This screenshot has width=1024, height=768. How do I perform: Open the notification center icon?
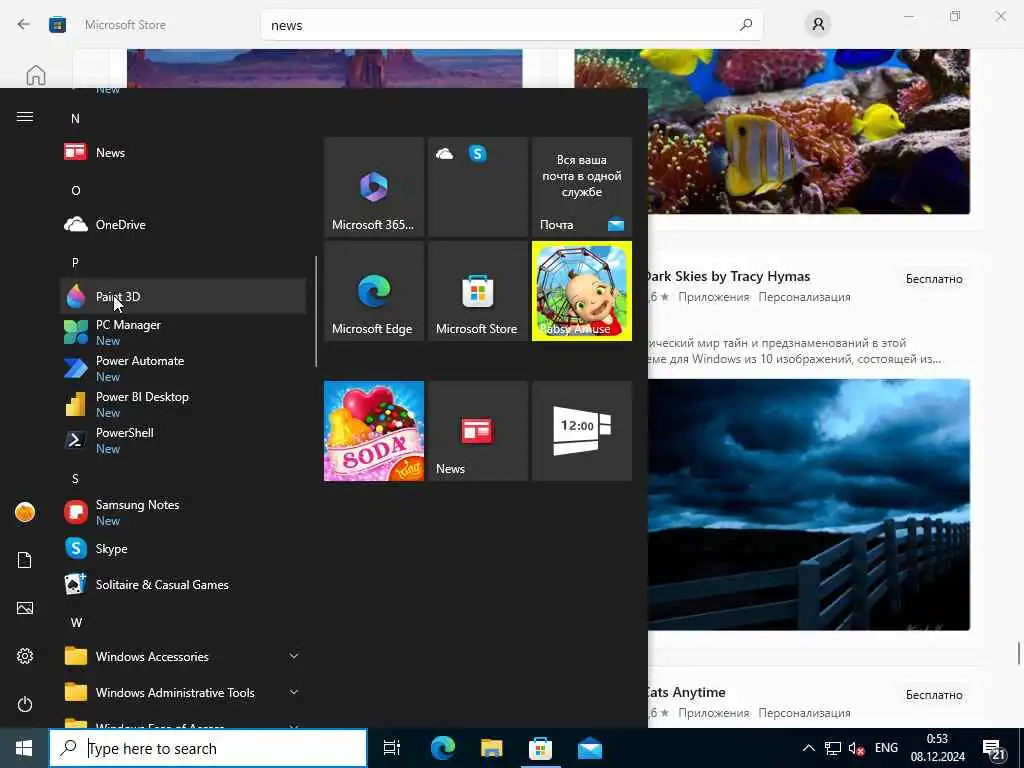click(993, 750)
